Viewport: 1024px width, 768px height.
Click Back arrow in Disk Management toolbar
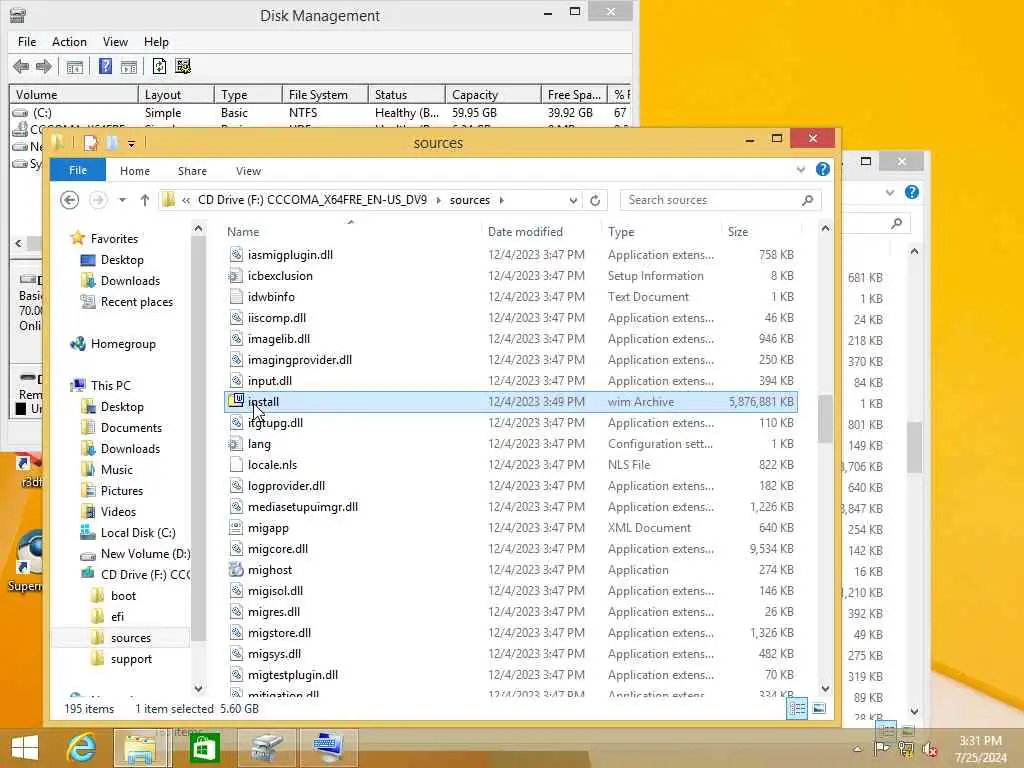[x=21, y=66]
